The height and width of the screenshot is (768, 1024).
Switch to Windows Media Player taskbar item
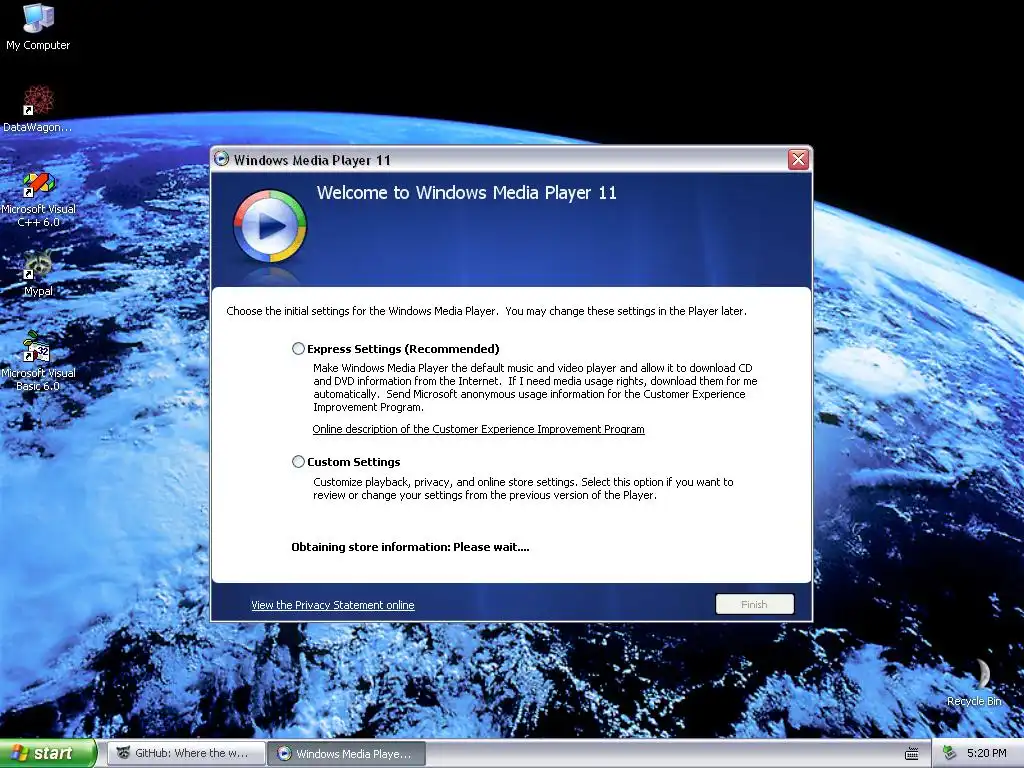(347, 753)
